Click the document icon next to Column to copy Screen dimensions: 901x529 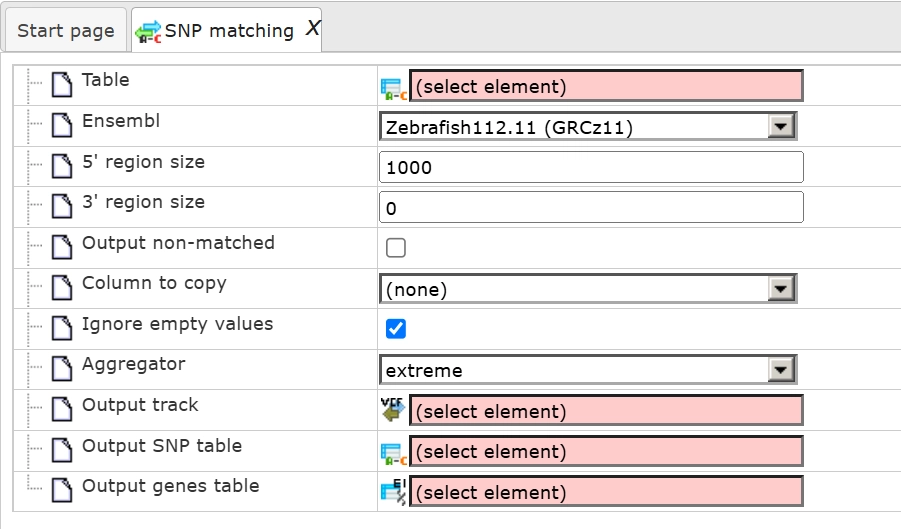tap(62, 288)
